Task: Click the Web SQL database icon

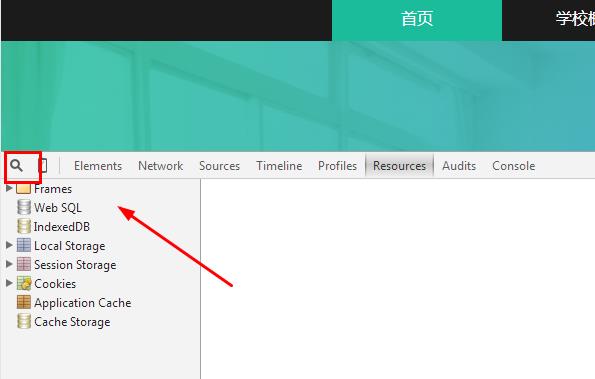Action: [24, 207]
